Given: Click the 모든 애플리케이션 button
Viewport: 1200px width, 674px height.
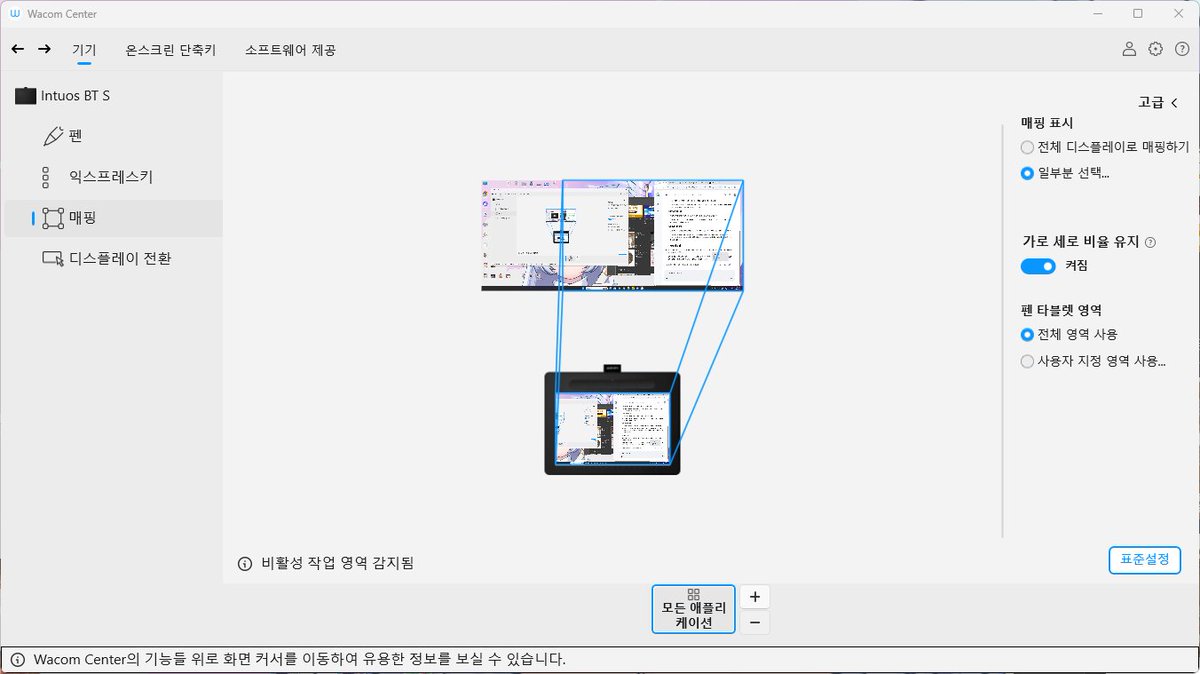Looking at the screenshot, I should (693, 608).
